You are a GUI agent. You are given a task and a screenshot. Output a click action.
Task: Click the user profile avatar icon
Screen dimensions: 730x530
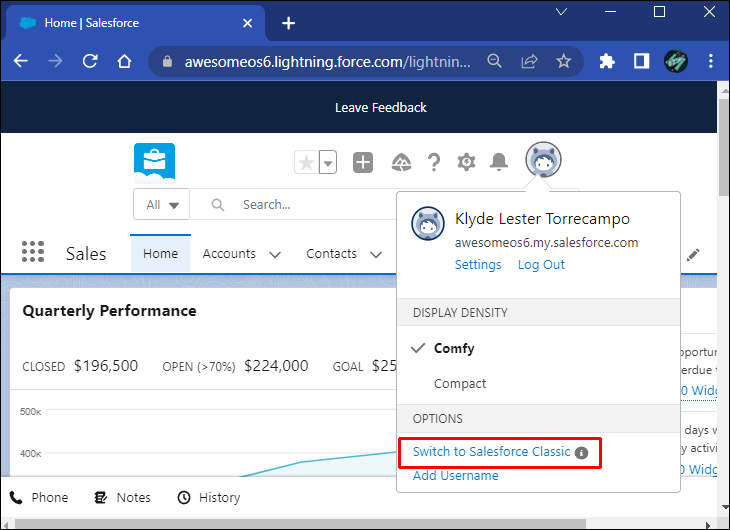(543, 160)
